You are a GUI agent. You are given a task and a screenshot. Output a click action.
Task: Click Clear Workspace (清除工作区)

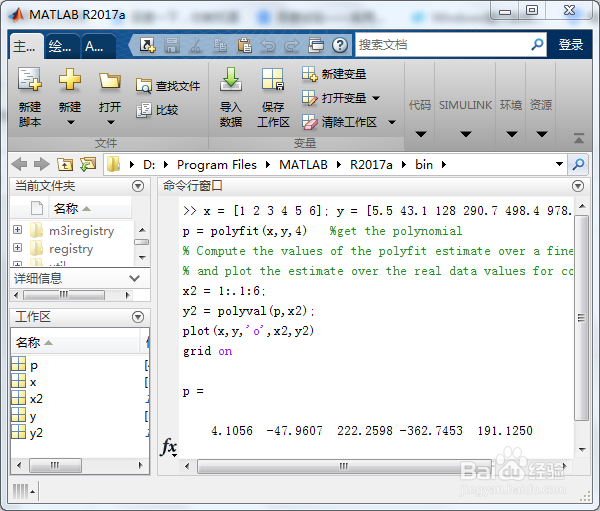(x=339, y=122)
